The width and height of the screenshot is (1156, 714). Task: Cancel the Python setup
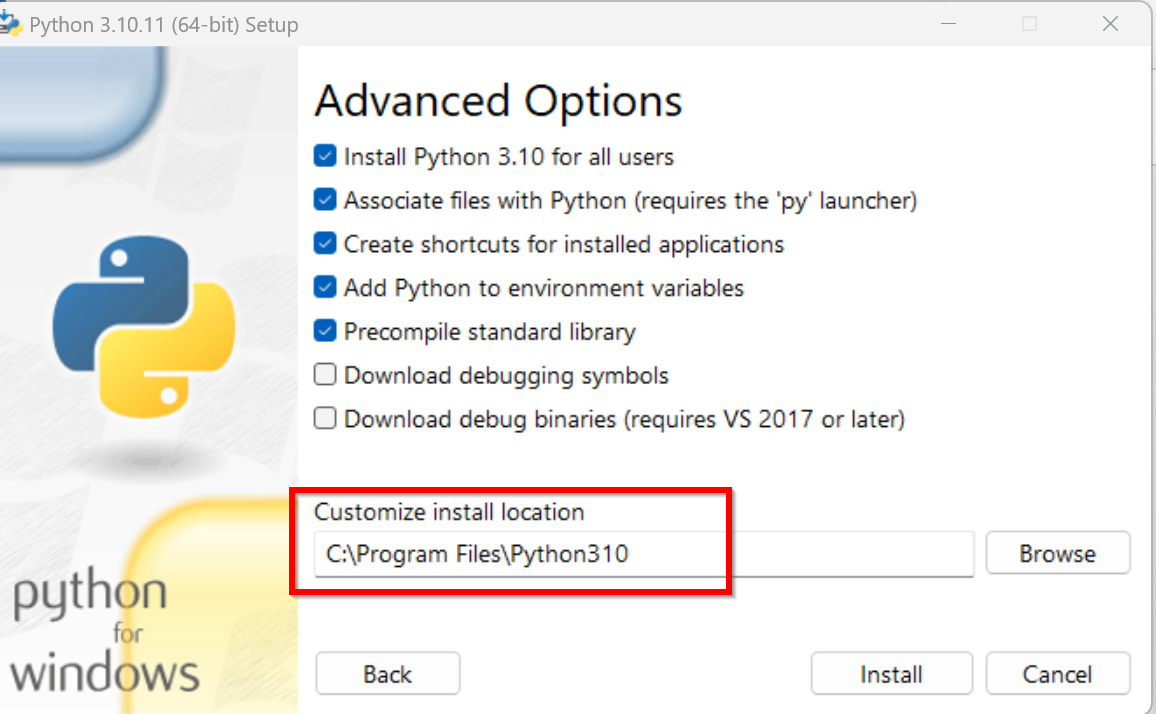pos(1057,673)
